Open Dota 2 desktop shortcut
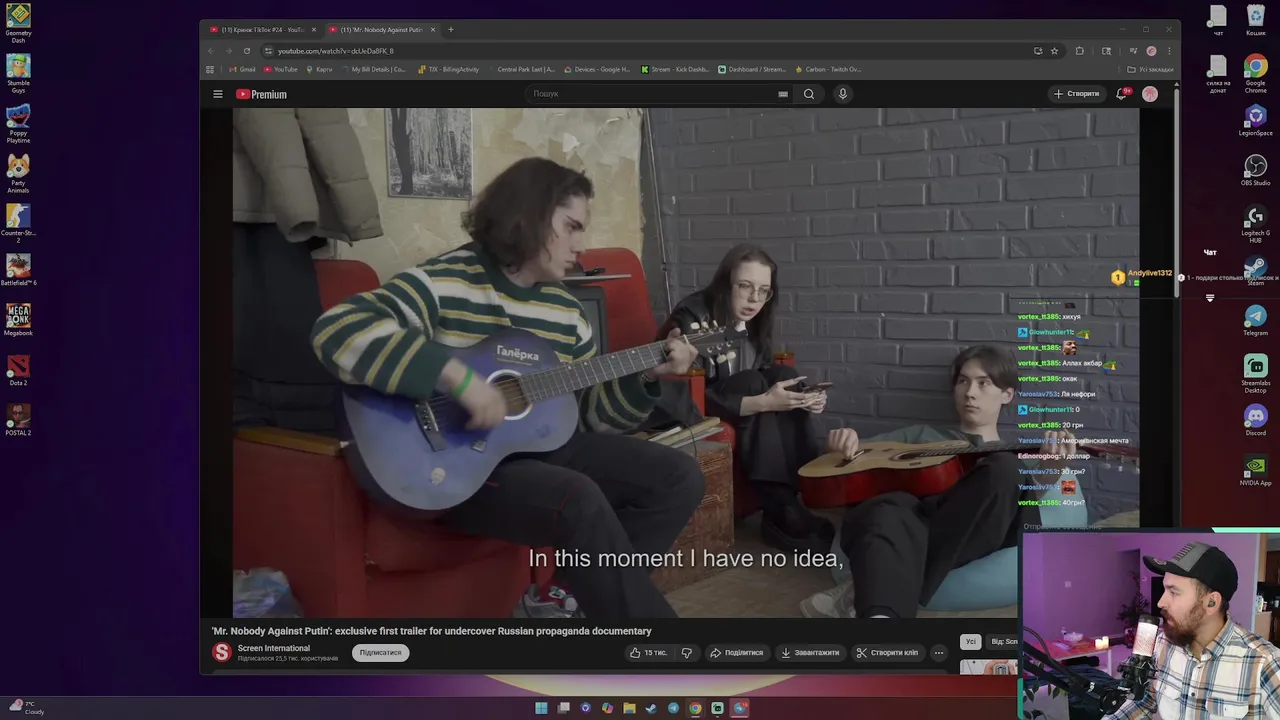This screenshot has height=720, width=1280. (x=18, y=370)
